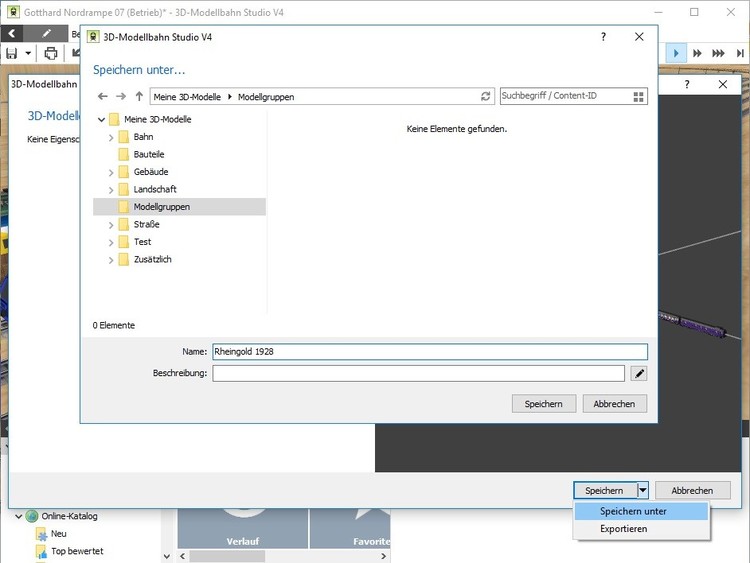750x563 pixels.
Task: Click Speichern in Speichern unter dialog
Action: coord(544,404)
